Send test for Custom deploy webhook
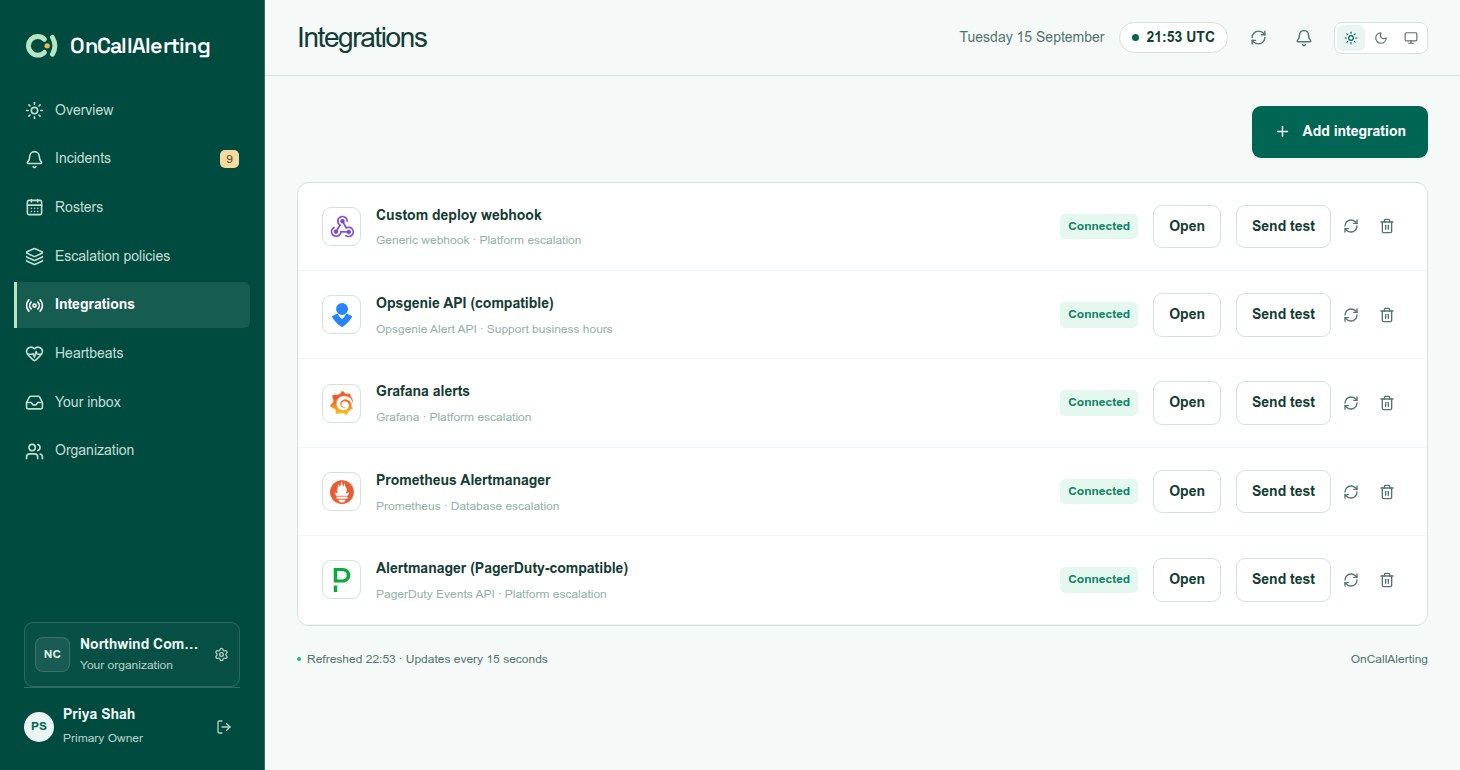 point(1283,226)
